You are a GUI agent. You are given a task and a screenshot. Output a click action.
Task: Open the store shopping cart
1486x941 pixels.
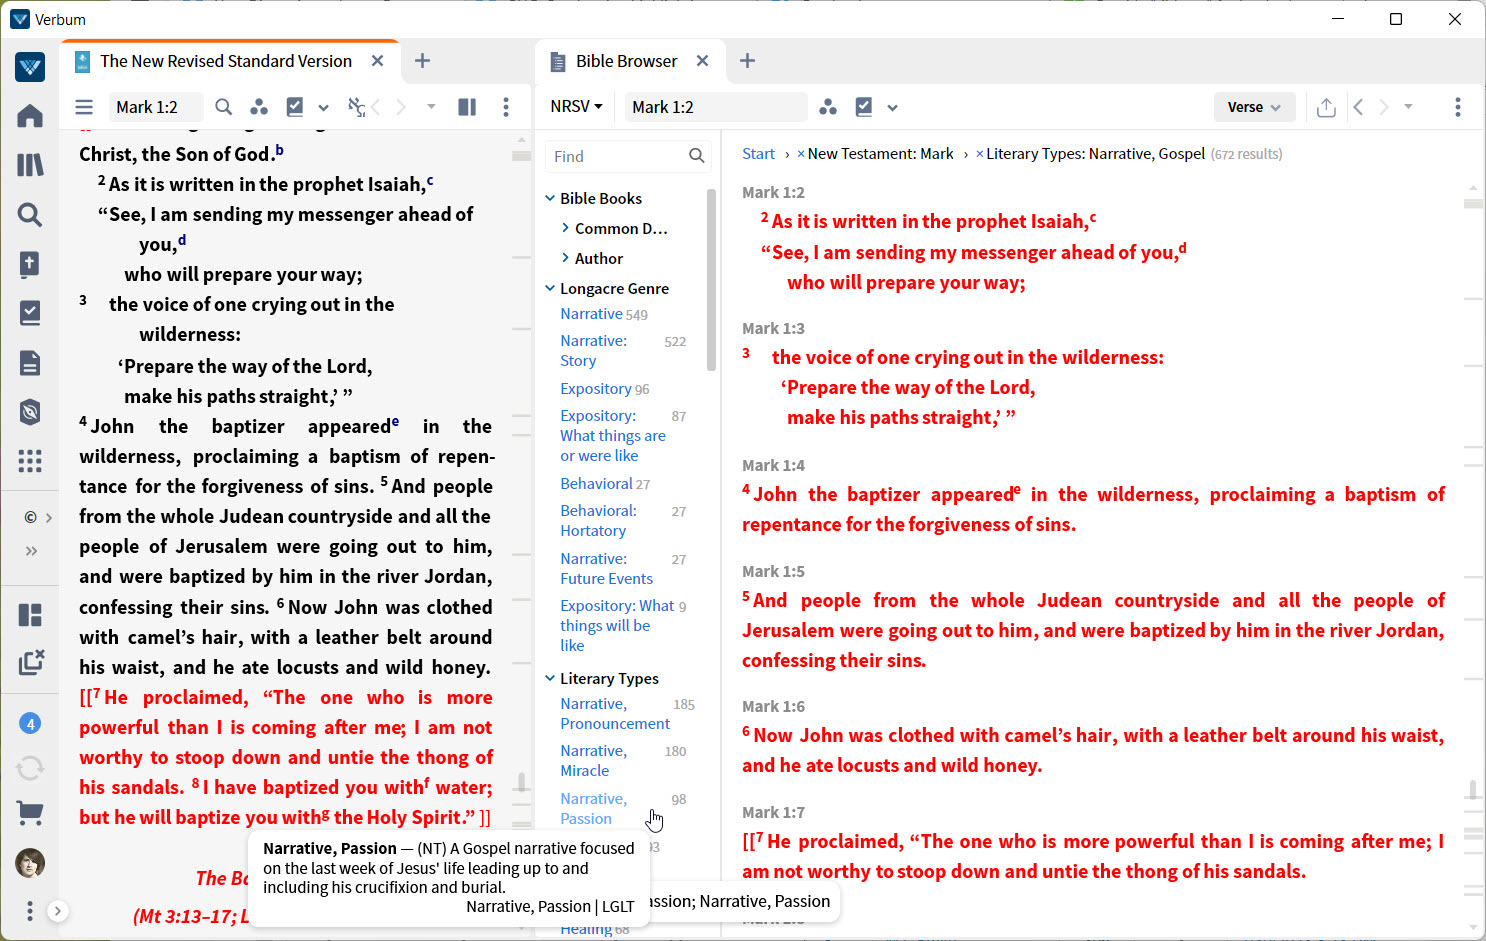(x=30, y=814)
